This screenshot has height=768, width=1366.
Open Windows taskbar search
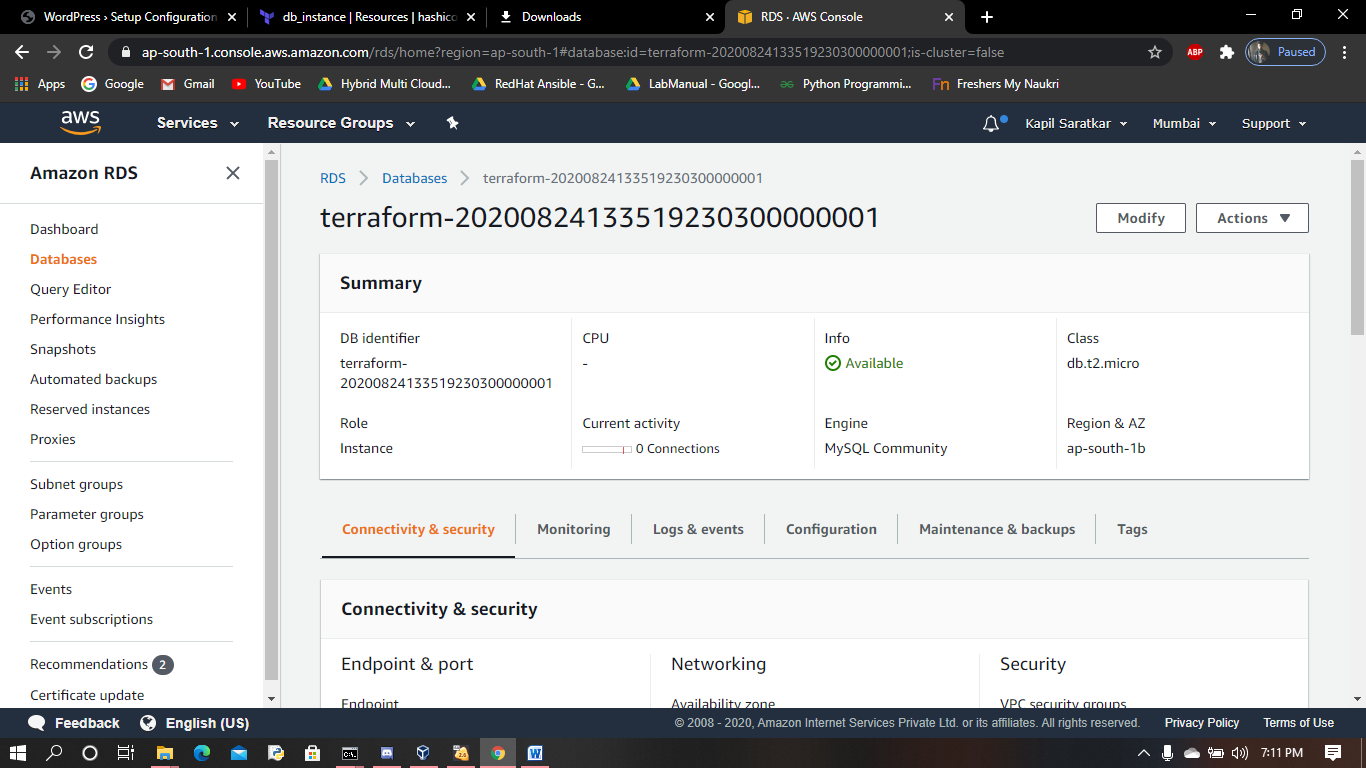(55, 753)
